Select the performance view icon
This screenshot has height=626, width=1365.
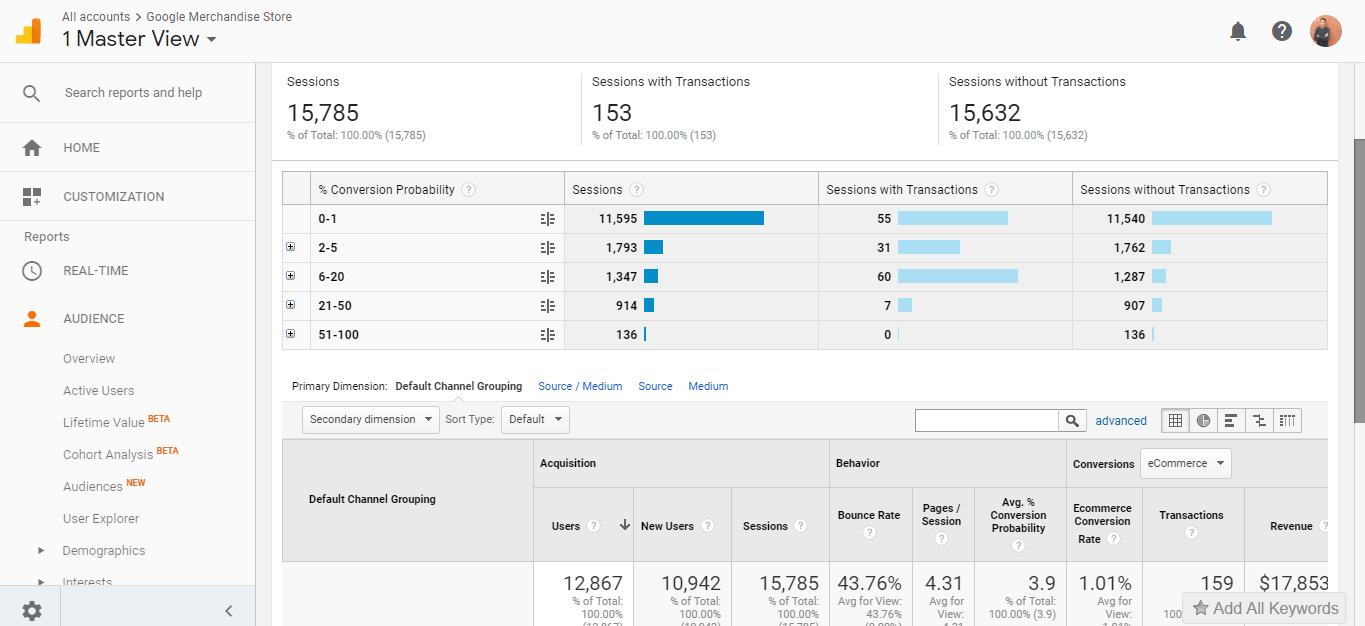pos(1231,420)
